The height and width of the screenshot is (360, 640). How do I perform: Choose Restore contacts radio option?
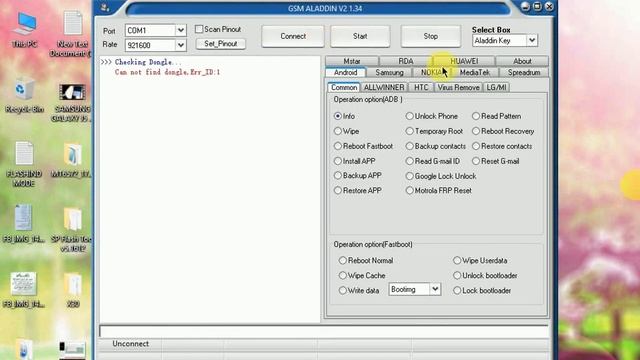point(476,146)
